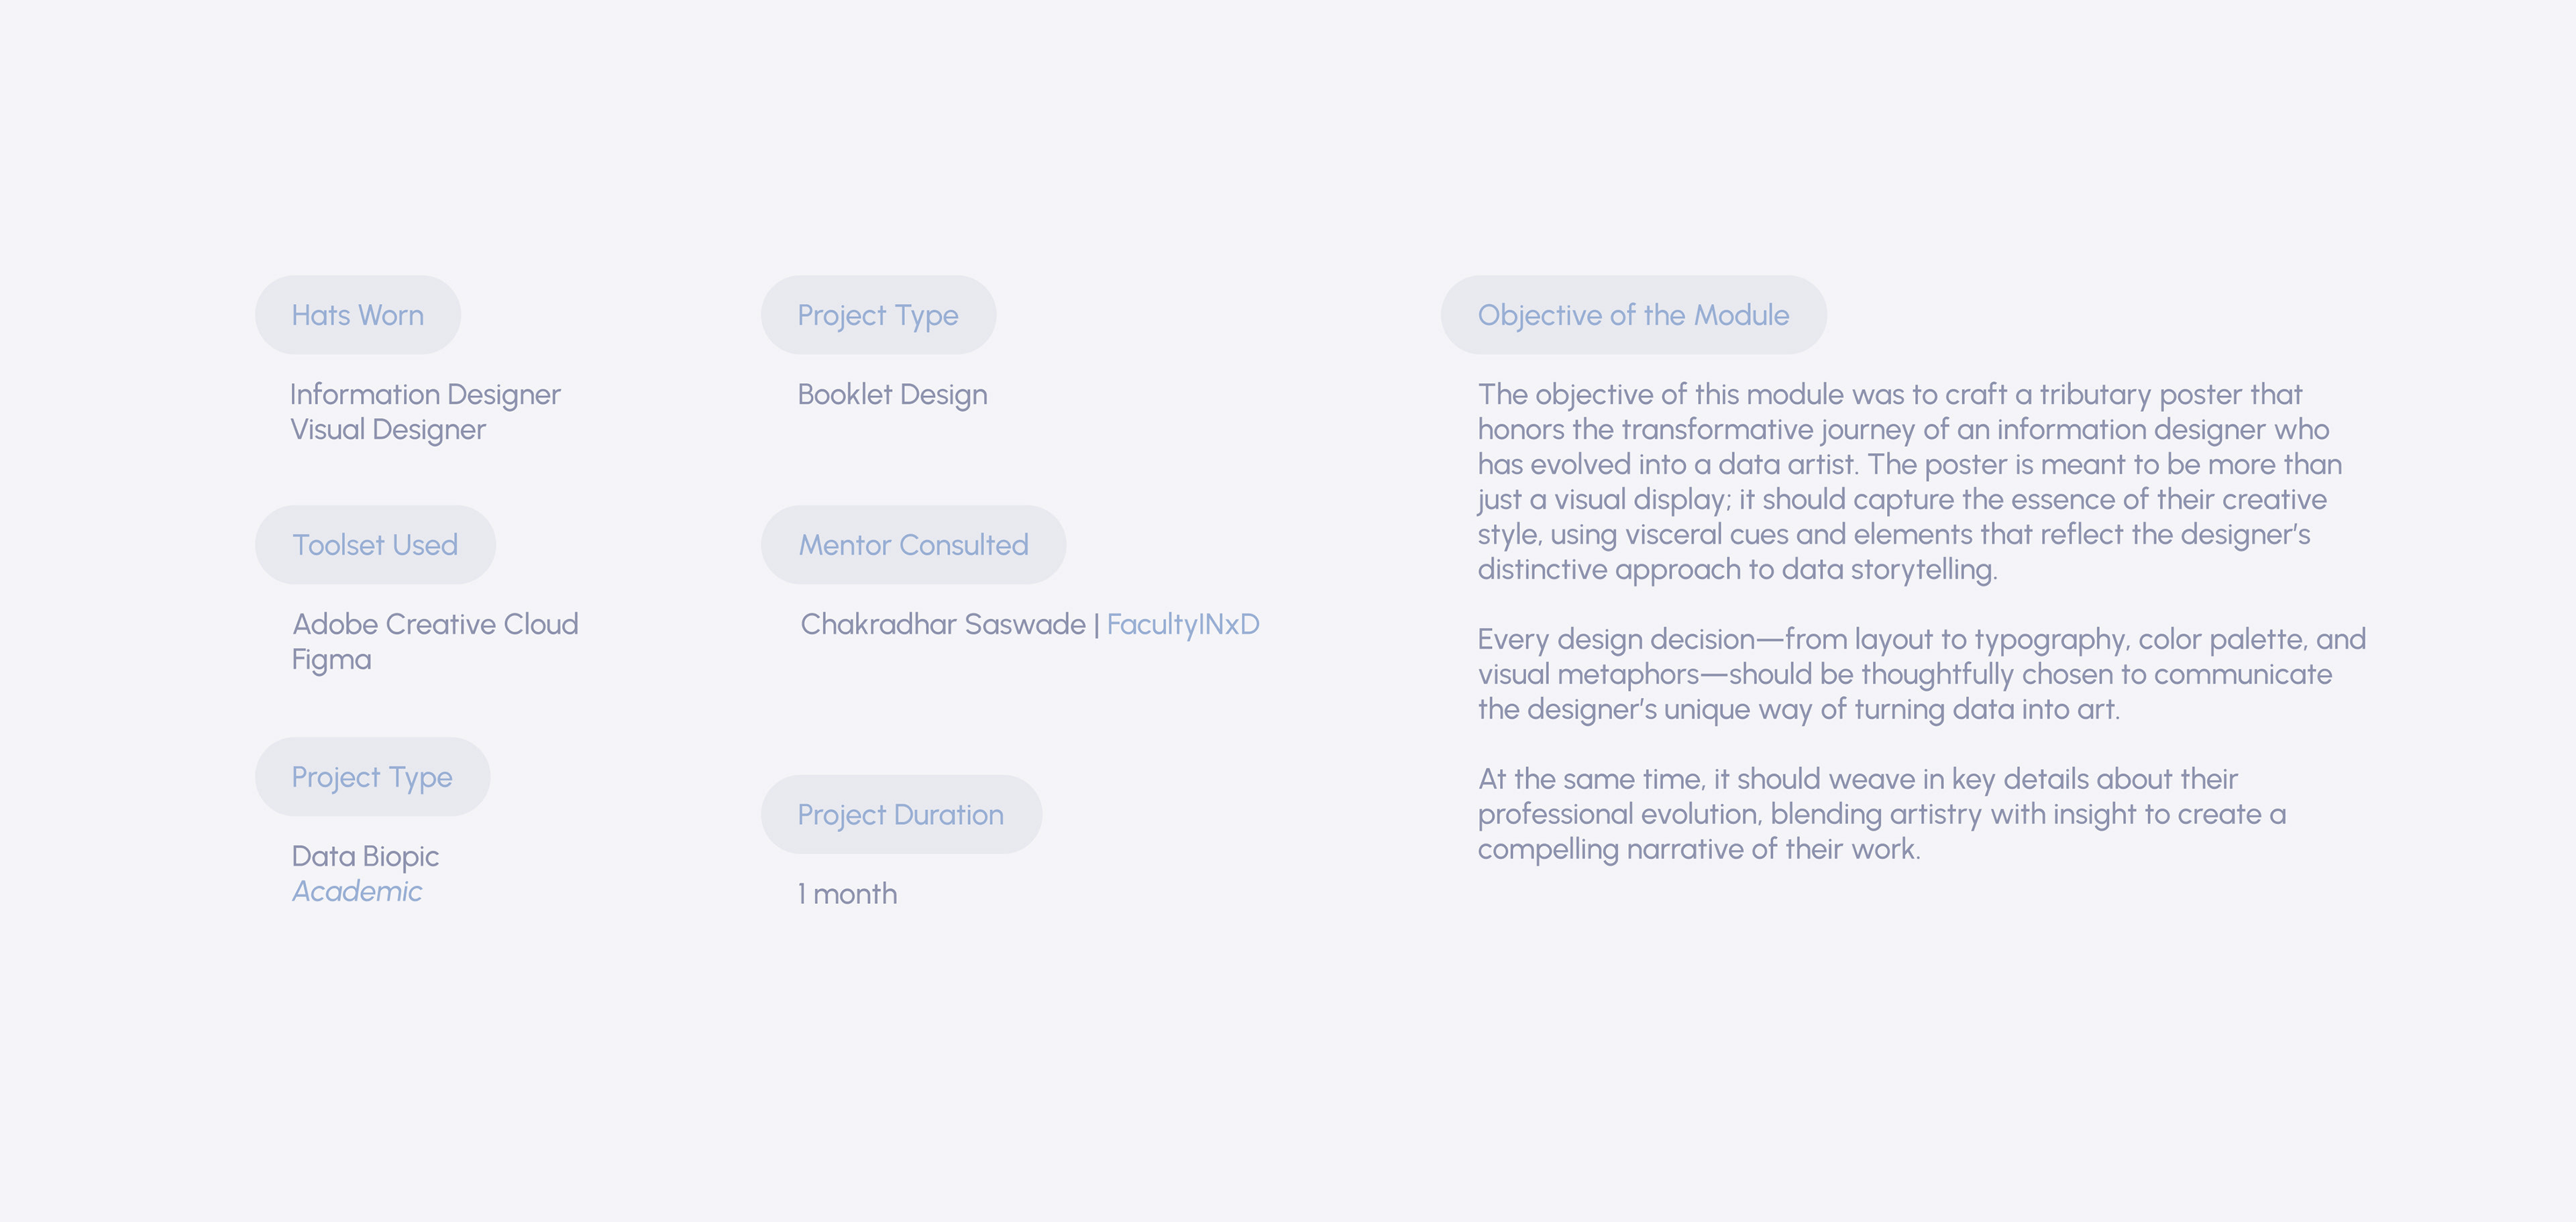The width and height of the screenshot is (2576, 1222).
Task: Click the paragraph starting "Every design decision"
Action: point(1920,674)
